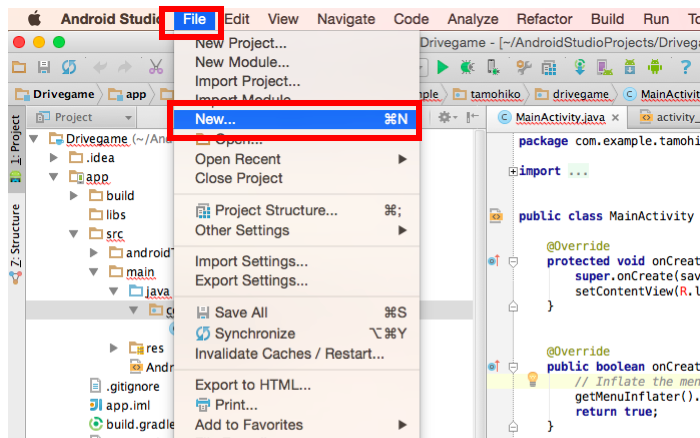Open the Refactor menu
Screen dimensions: 700x438
click(544, 19)
